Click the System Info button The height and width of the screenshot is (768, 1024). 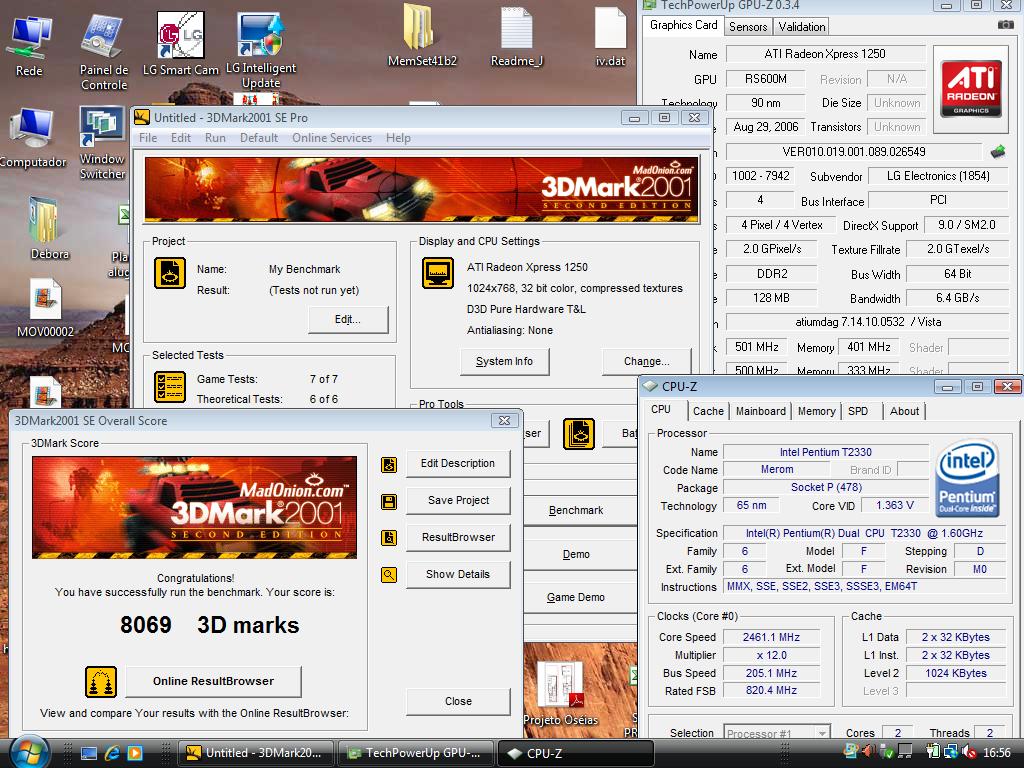pyautogui.click(x=504, y=361)
